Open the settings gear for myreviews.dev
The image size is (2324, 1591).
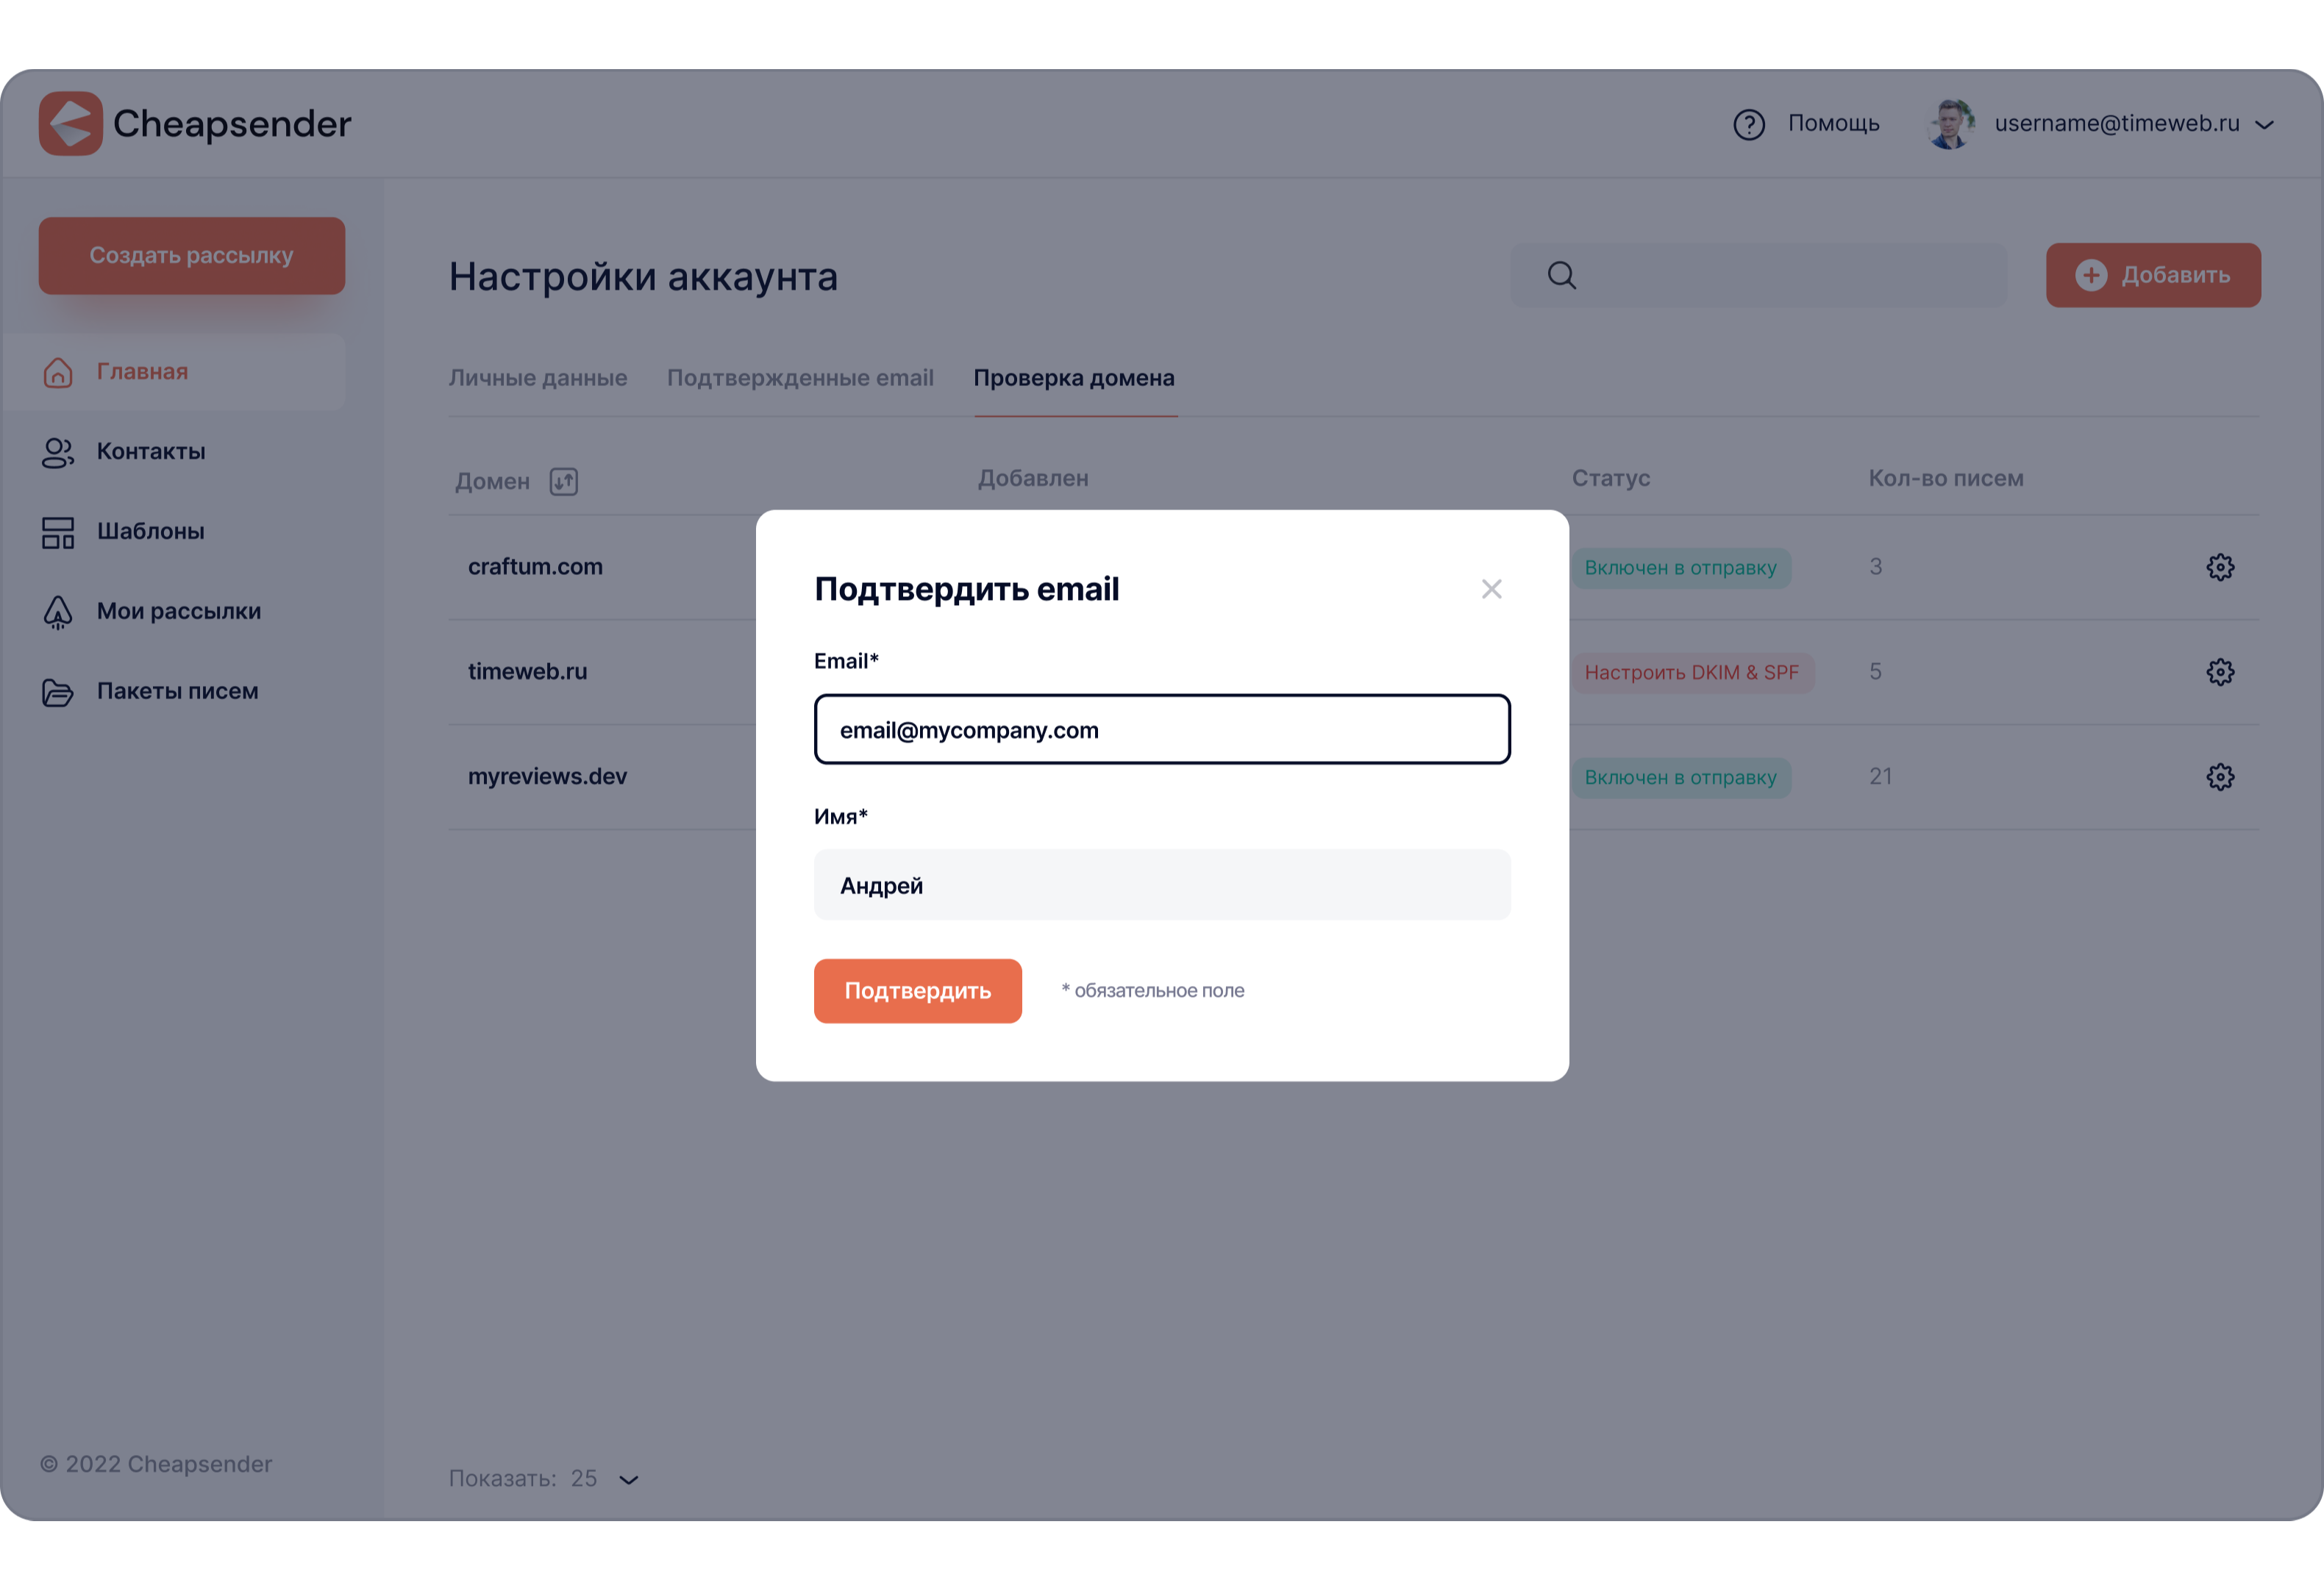tap(2220, 778)
